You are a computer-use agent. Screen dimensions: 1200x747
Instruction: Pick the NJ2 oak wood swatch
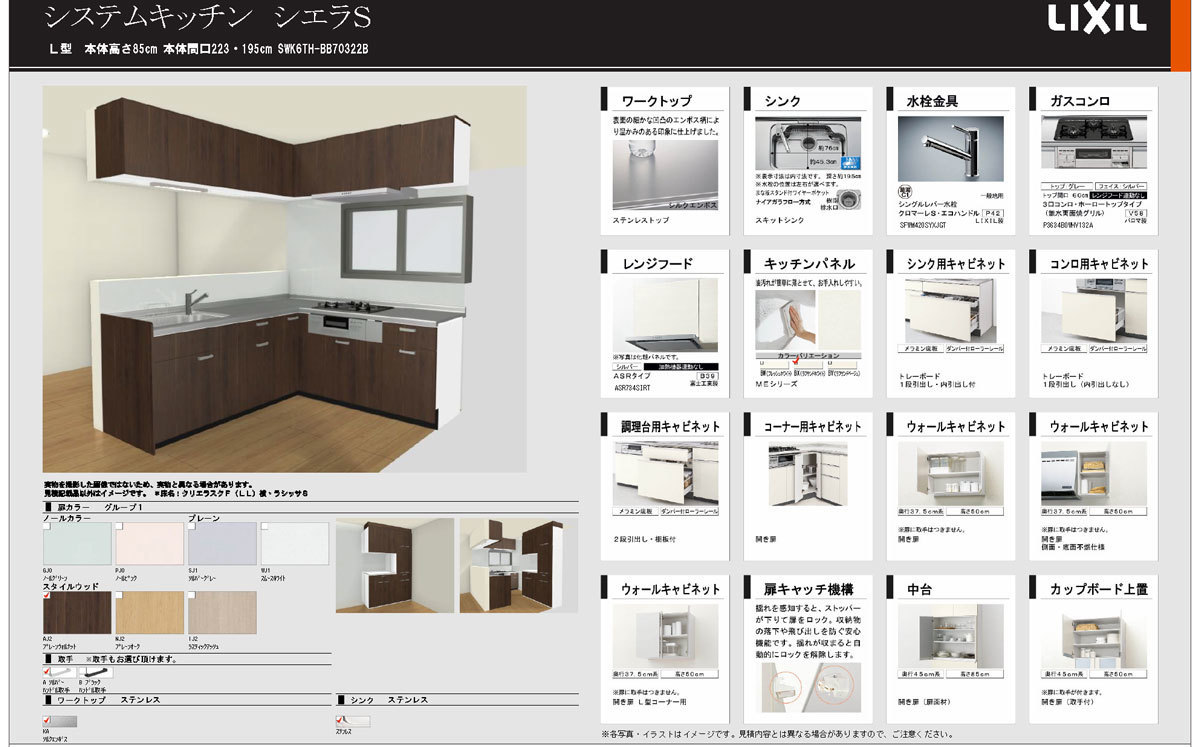[150, 612]
